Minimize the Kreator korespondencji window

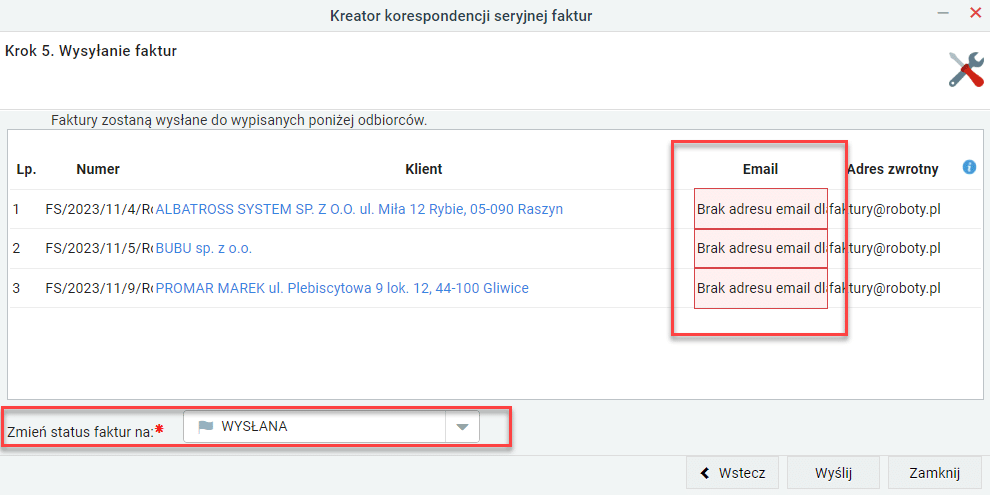(944, 13)
